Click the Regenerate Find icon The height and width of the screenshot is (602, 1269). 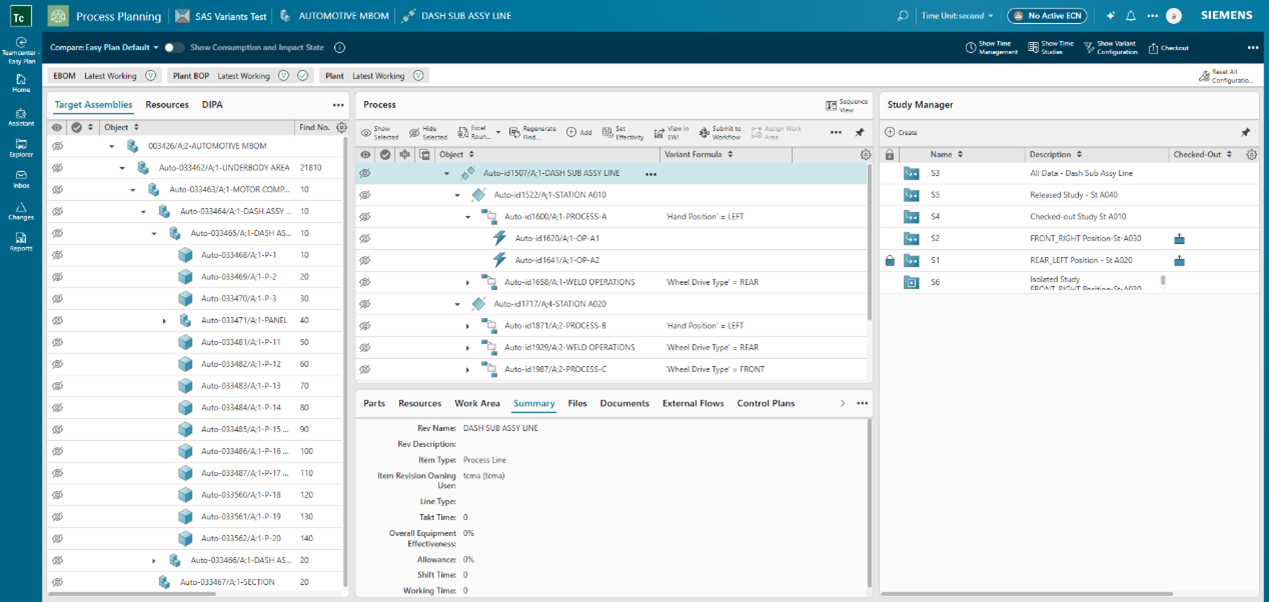513,131
